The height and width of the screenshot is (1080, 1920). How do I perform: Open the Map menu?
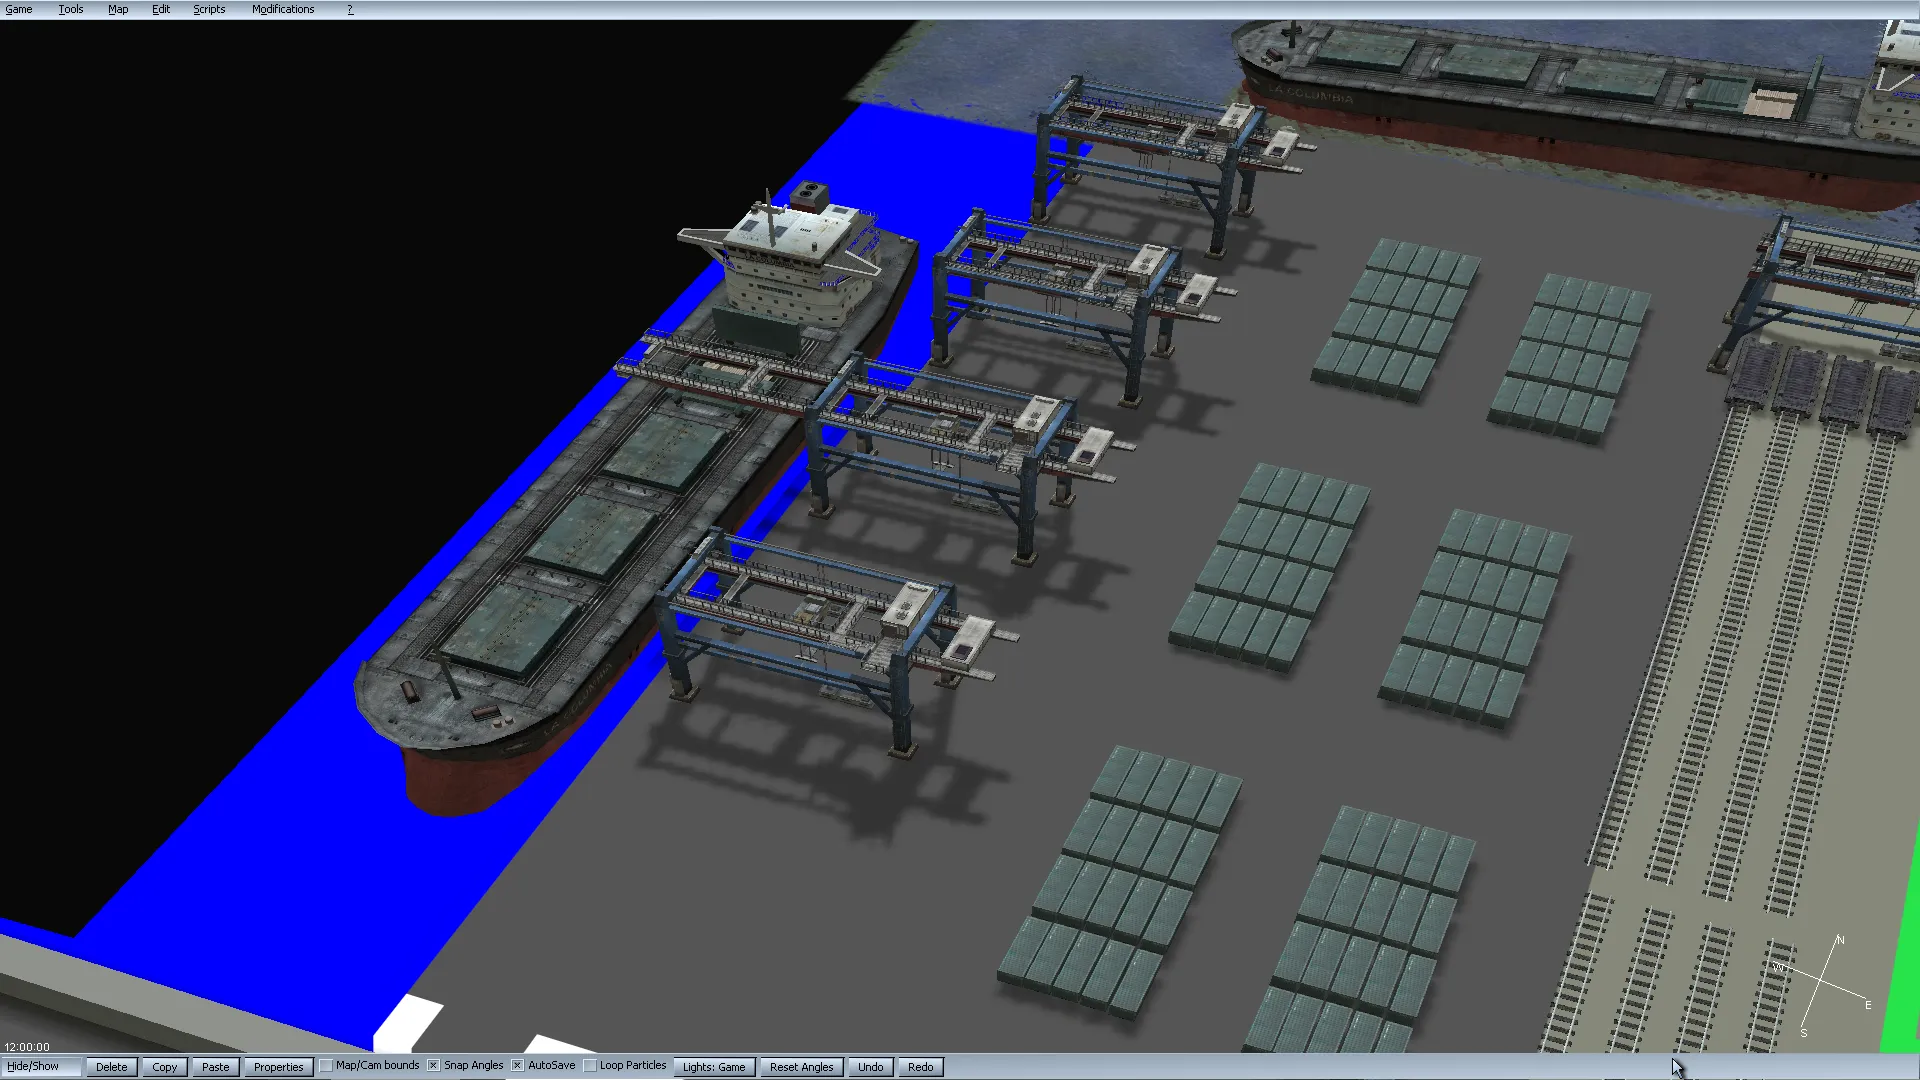(118, 9)
